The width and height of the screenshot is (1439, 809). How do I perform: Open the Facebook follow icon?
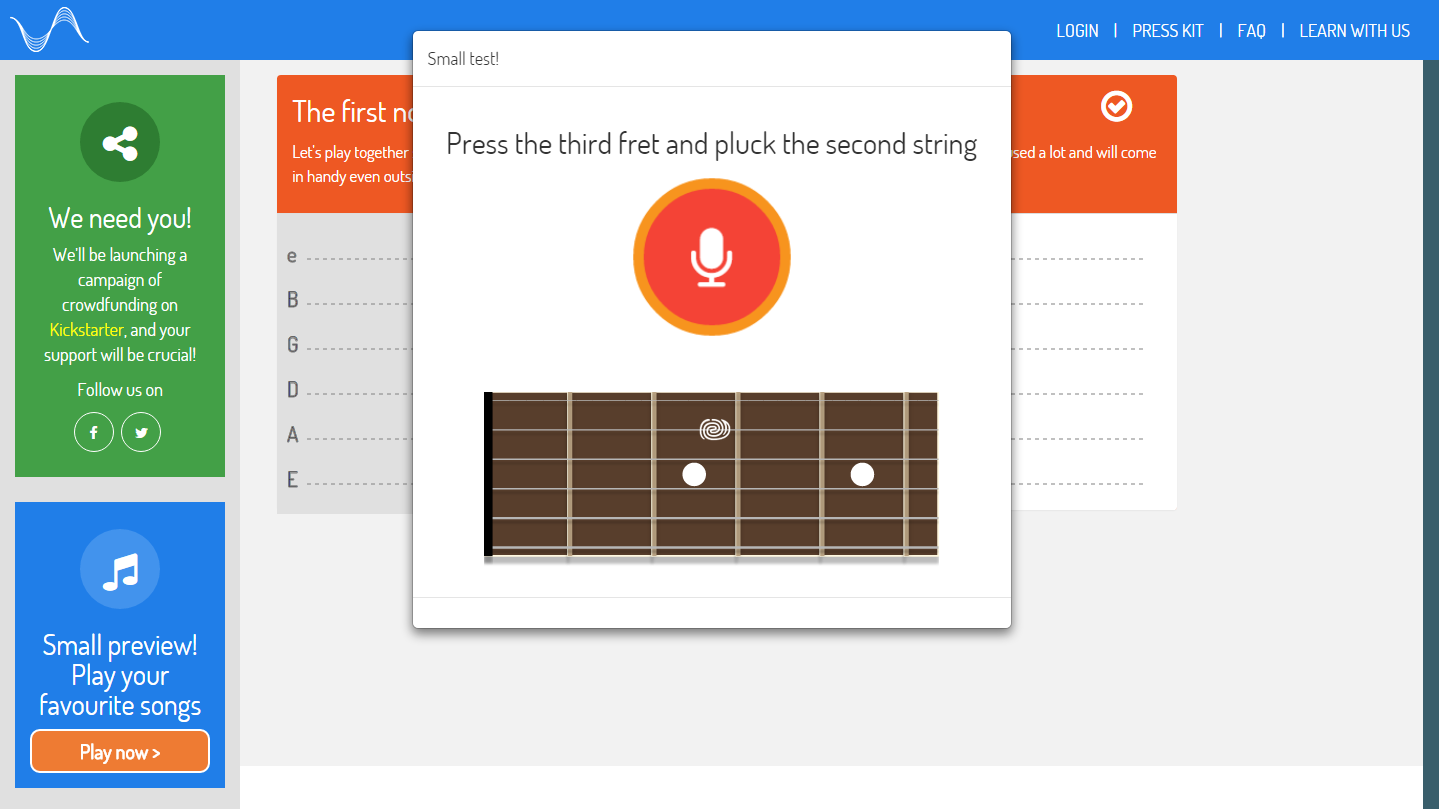pyautogui.click(x=94, y=432)
